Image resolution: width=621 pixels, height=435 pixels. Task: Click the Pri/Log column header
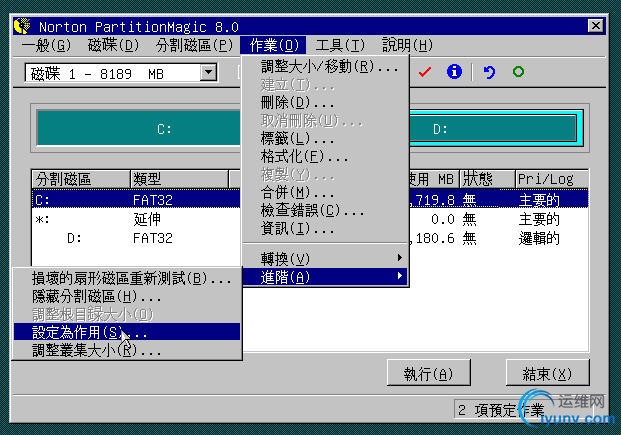tap(551, 179)
